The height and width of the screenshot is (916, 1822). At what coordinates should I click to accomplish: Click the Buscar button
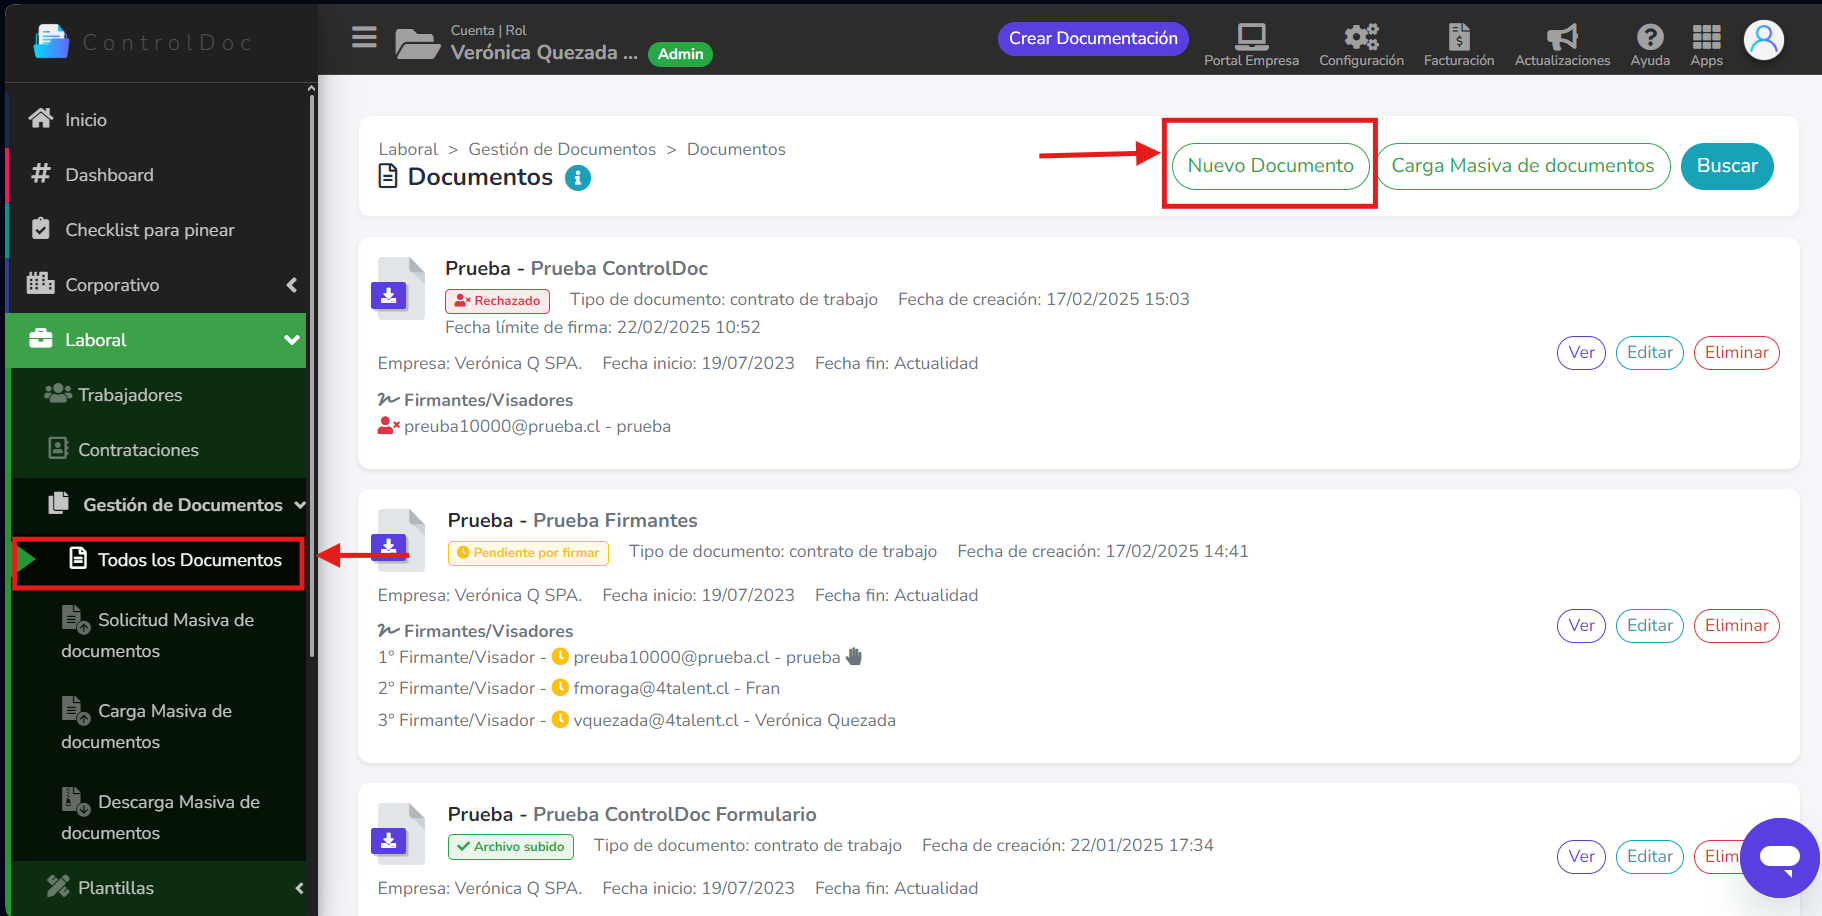click(x=1727, y=165)
